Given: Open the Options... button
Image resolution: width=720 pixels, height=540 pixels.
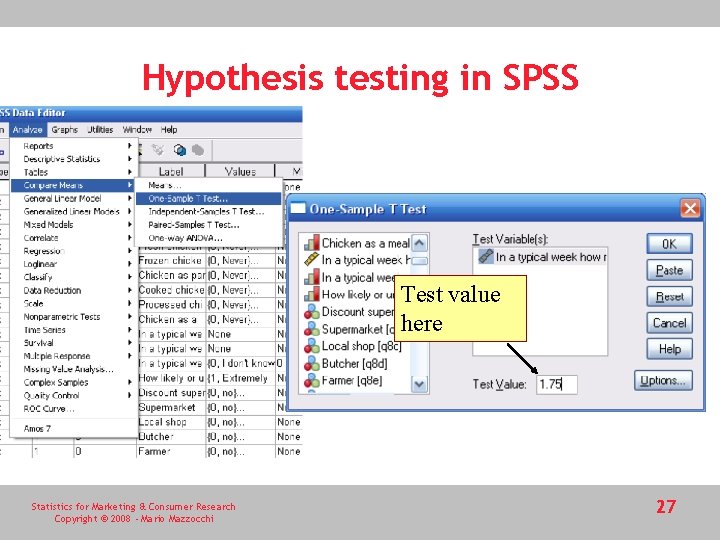Looking at the screenshot, I should (663, 381).
